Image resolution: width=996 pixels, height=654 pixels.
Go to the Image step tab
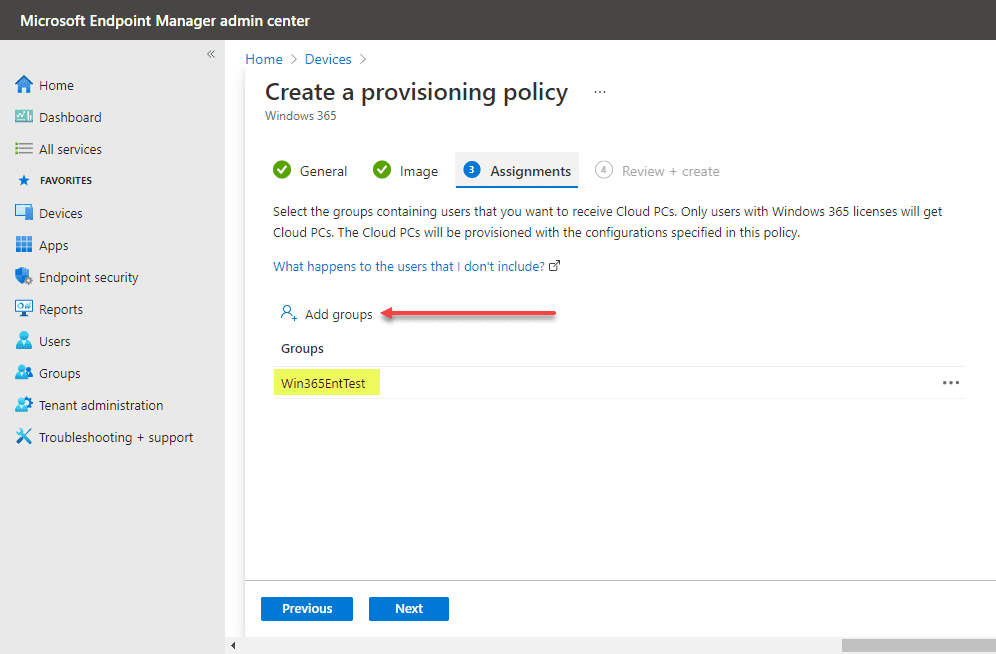406,171
